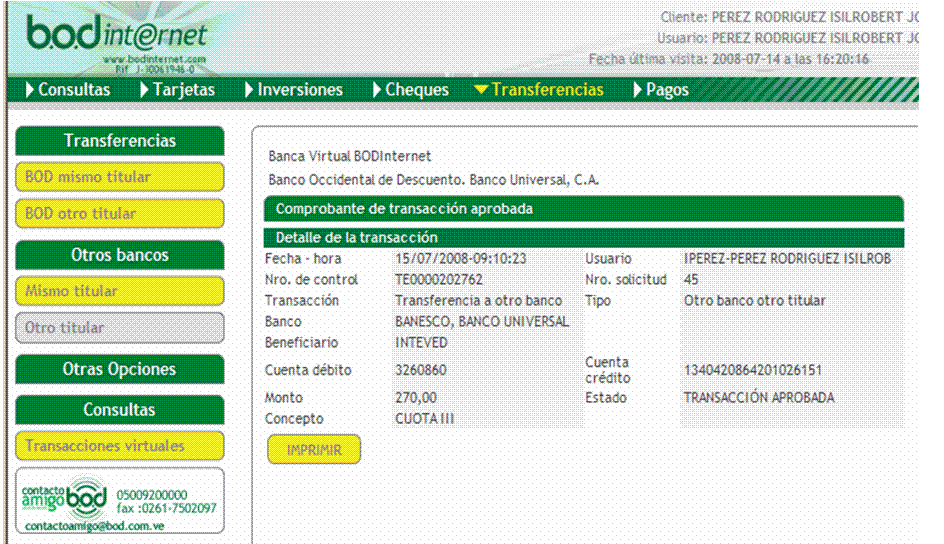
Task: Click BANESCO, BANCO UNIVERSAL value
Action: [x=482, y=322]
